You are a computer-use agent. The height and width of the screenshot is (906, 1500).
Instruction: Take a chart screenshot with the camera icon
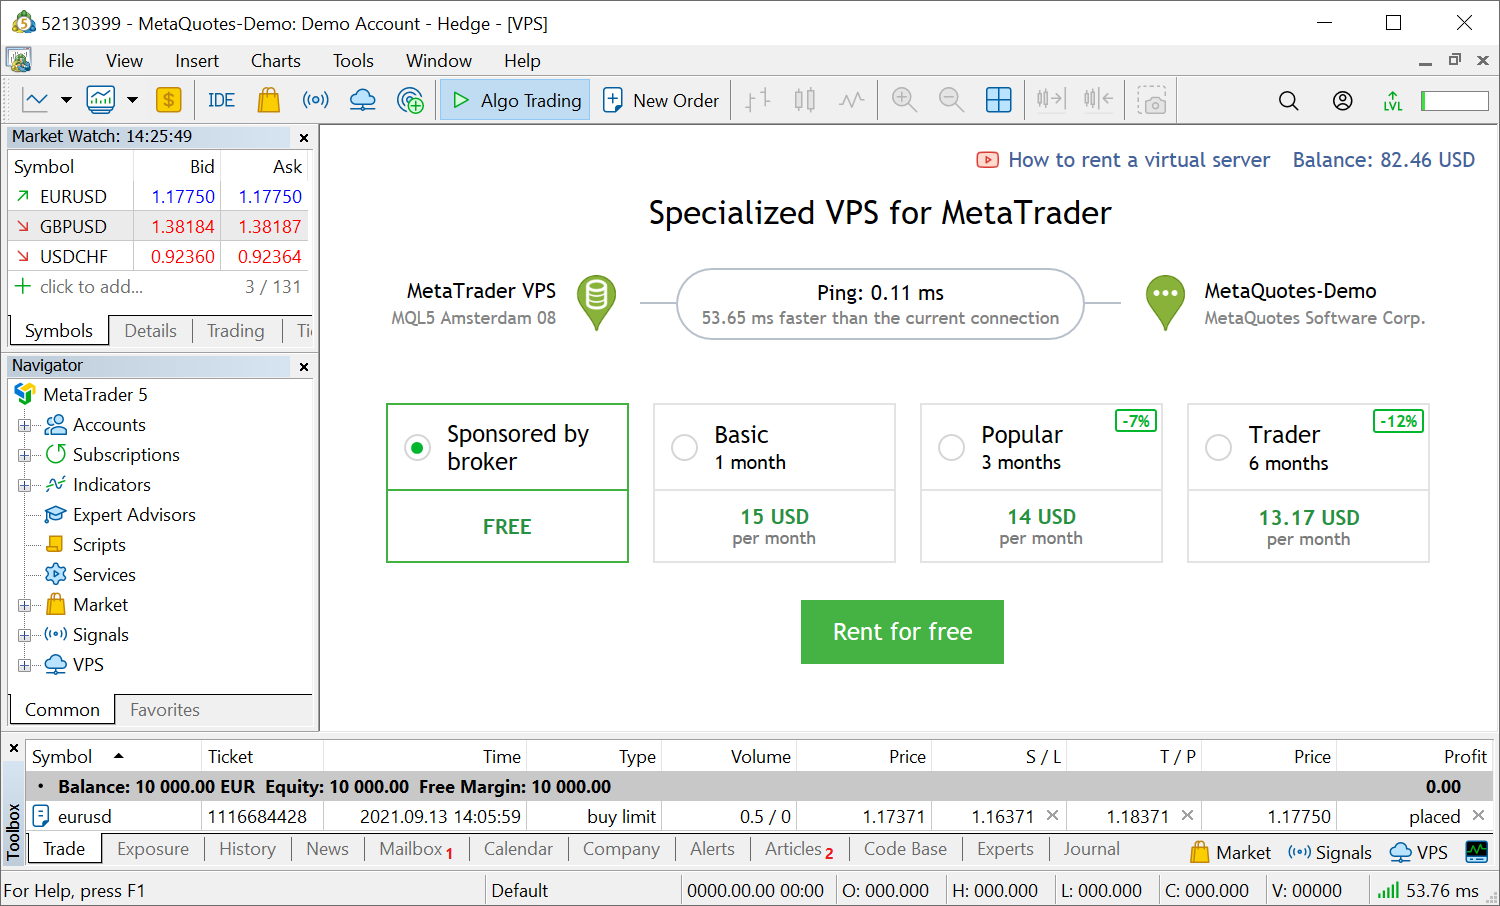1153,99
